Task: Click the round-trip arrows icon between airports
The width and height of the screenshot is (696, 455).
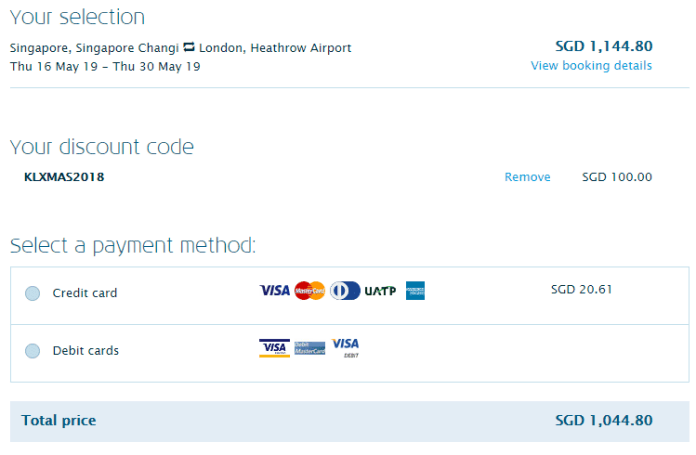Action: pyautogui.click(x=189, y=47)
